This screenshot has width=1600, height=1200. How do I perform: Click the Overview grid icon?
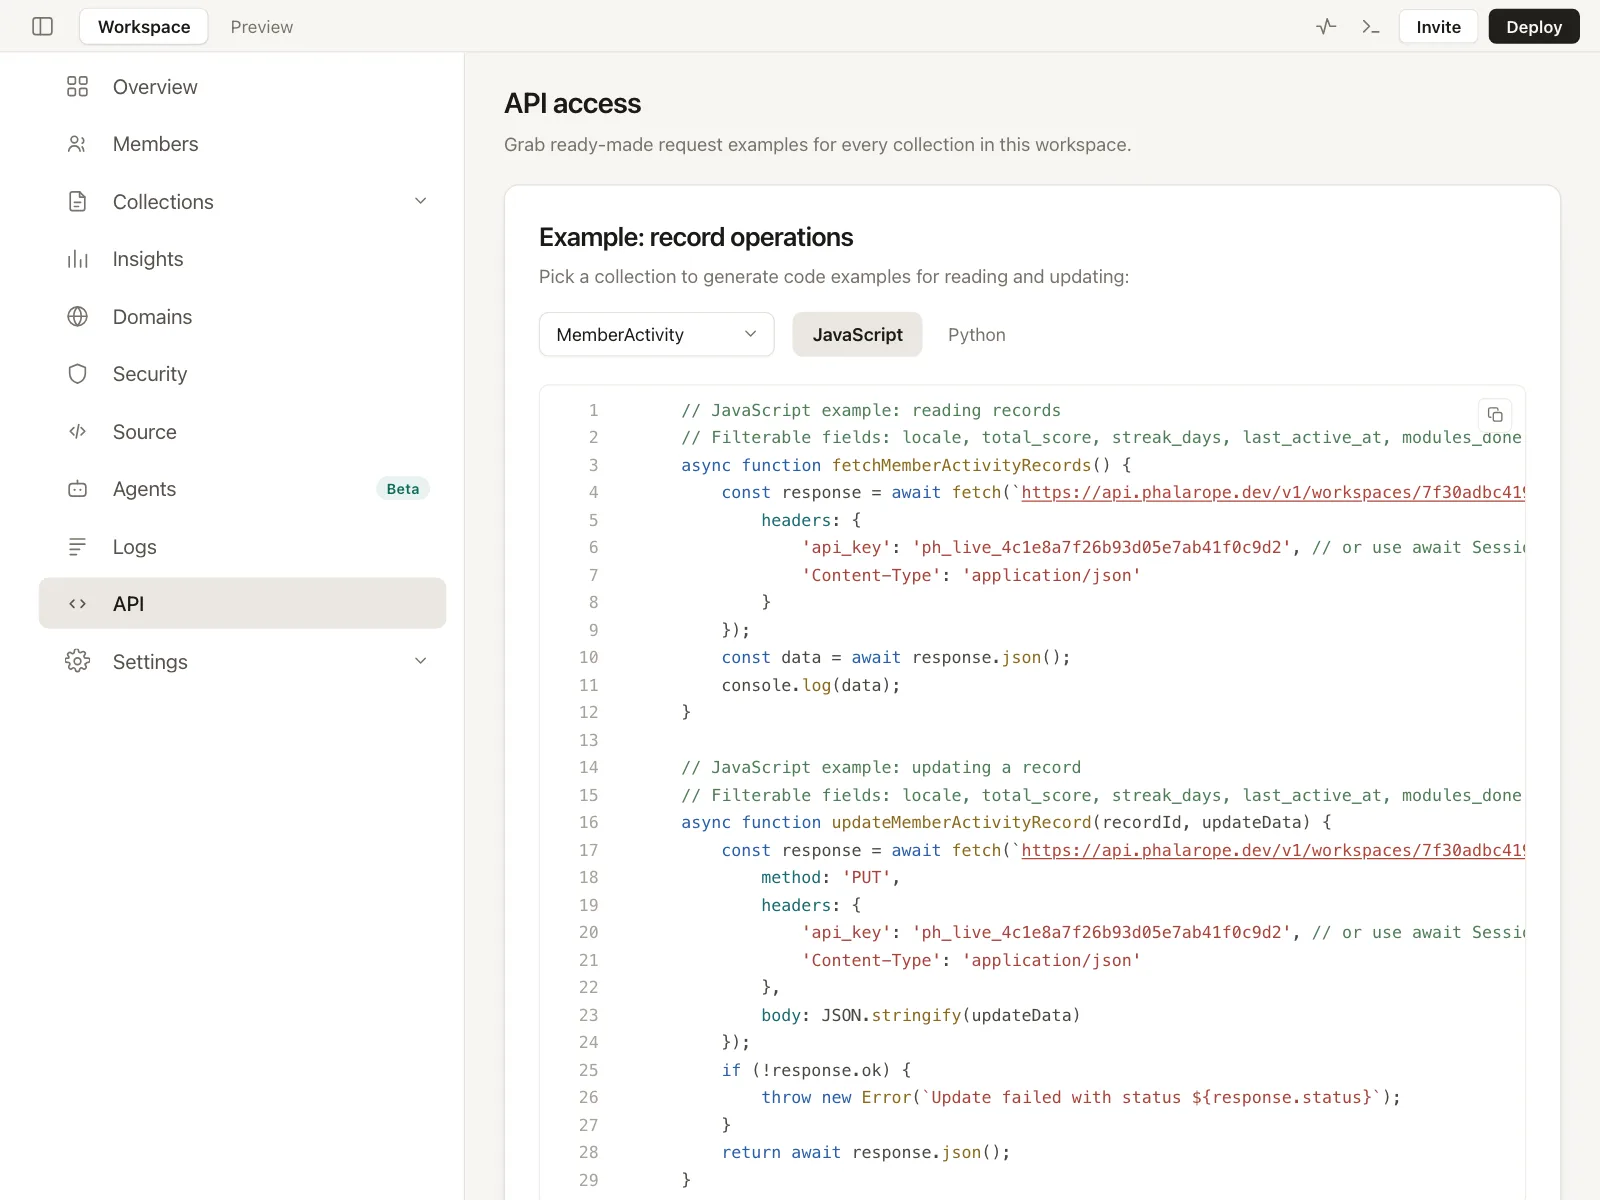[x=77, y=87]
